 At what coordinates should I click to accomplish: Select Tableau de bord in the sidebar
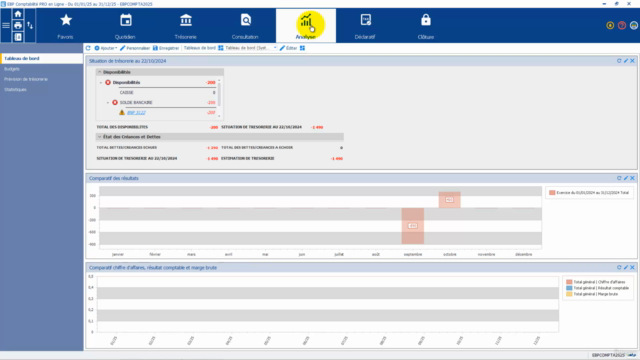coord(41,58)
